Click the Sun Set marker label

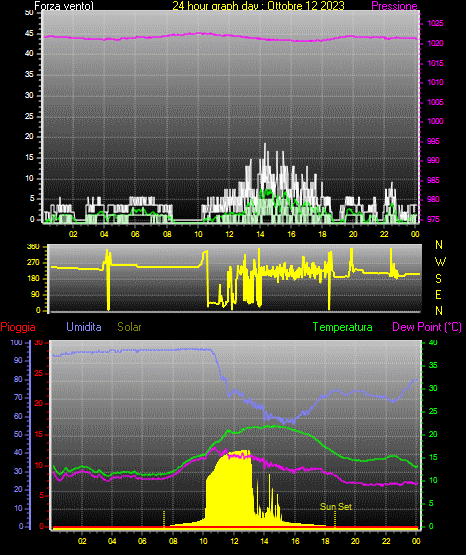(x=336, y=507)
